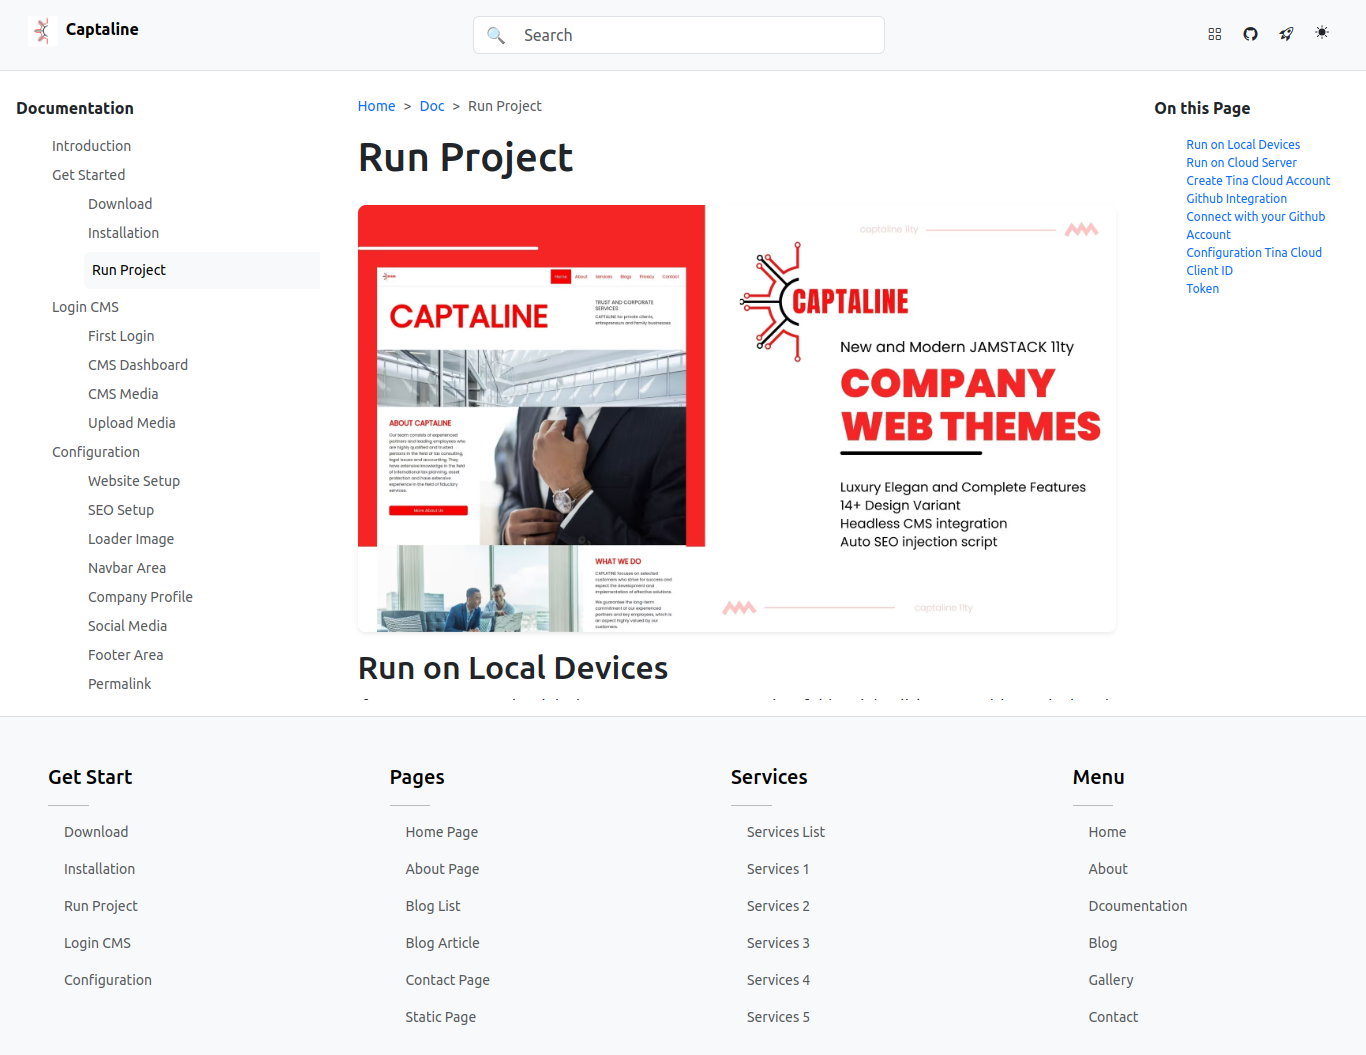
Task: Click the rocket launch icon
Action: click(x=1286, y=34)
